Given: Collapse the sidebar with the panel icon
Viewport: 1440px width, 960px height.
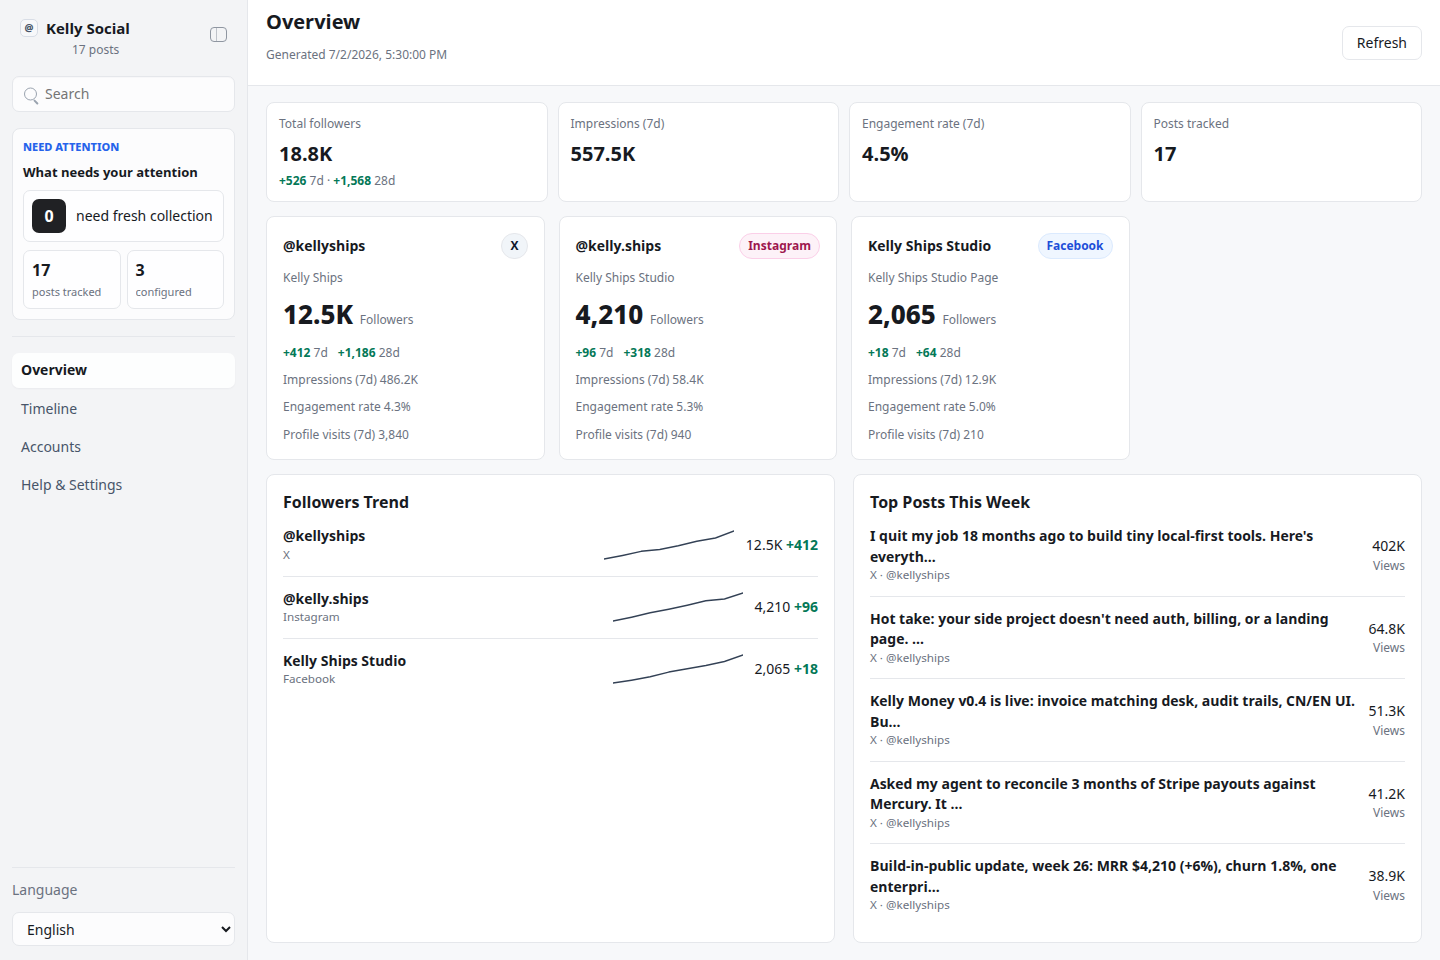Looking at the screenshot, I should (x=218, y=35).
